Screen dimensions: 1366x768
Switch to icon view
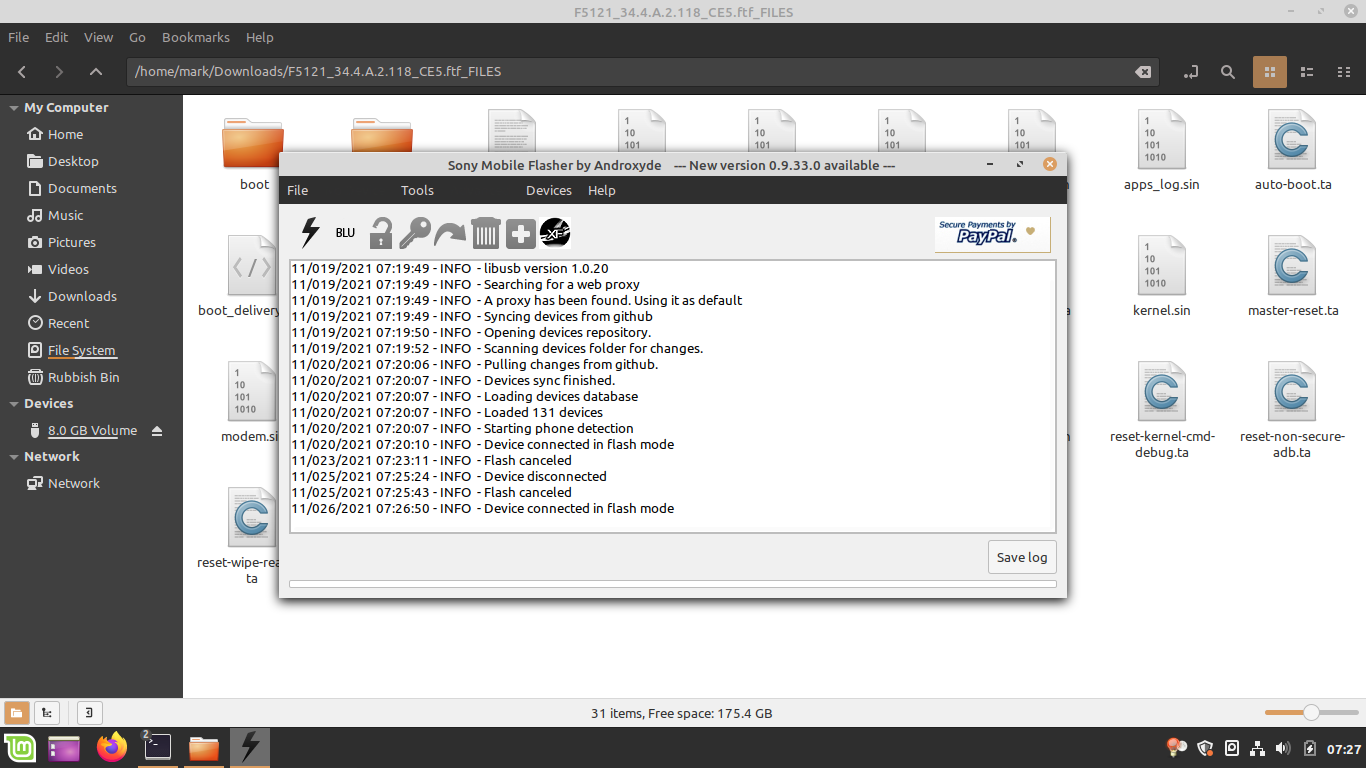tap(1270, 72)
